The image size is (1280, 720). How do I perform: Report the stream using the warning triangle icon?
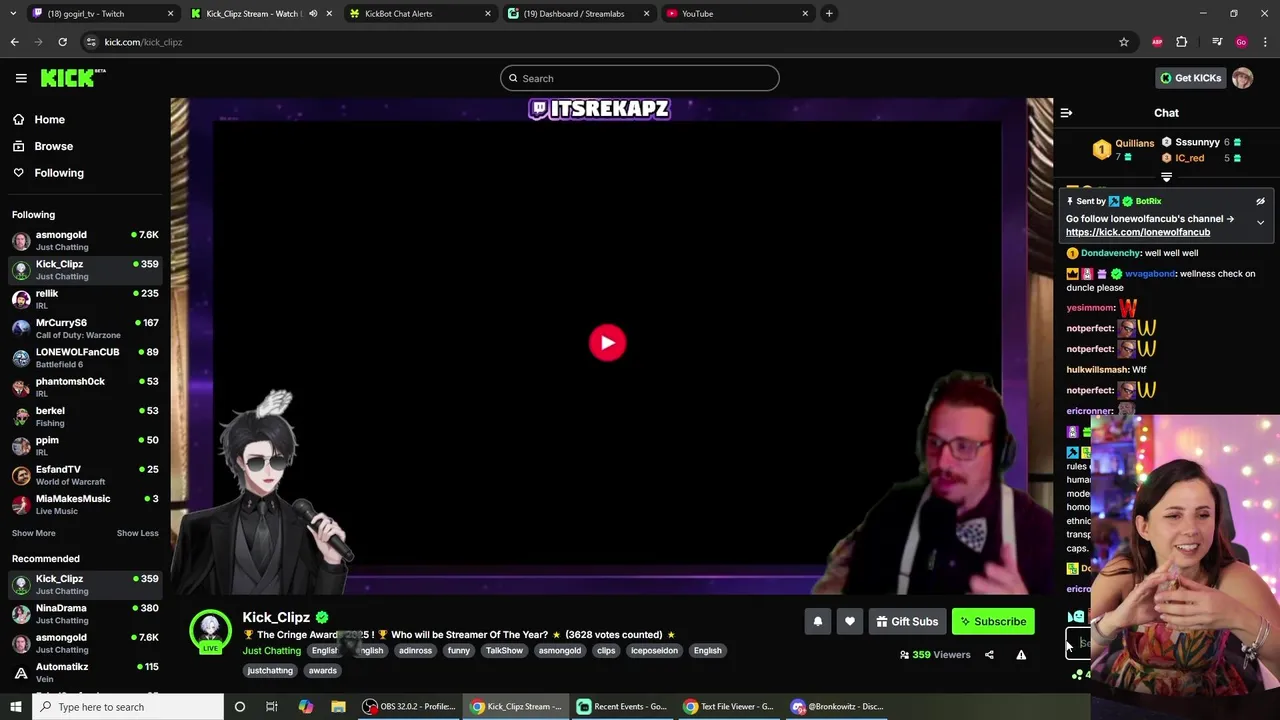(x=1021, y=655)
